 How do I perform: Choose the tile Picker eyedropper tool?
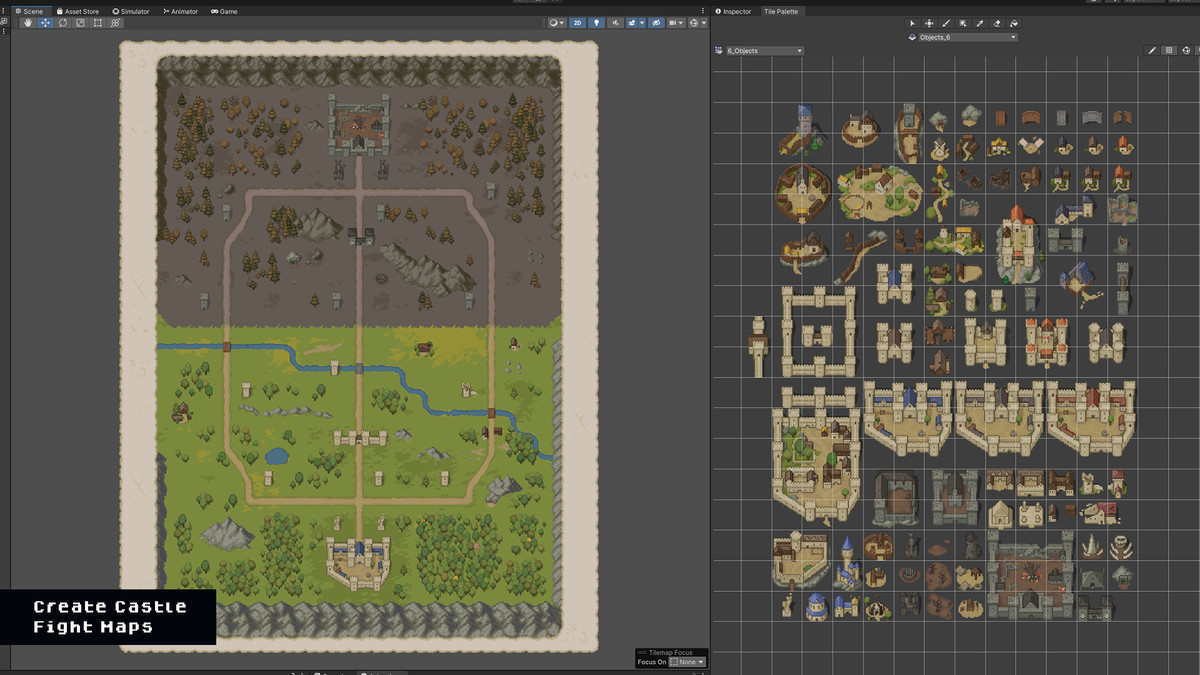tap(978, 23)
